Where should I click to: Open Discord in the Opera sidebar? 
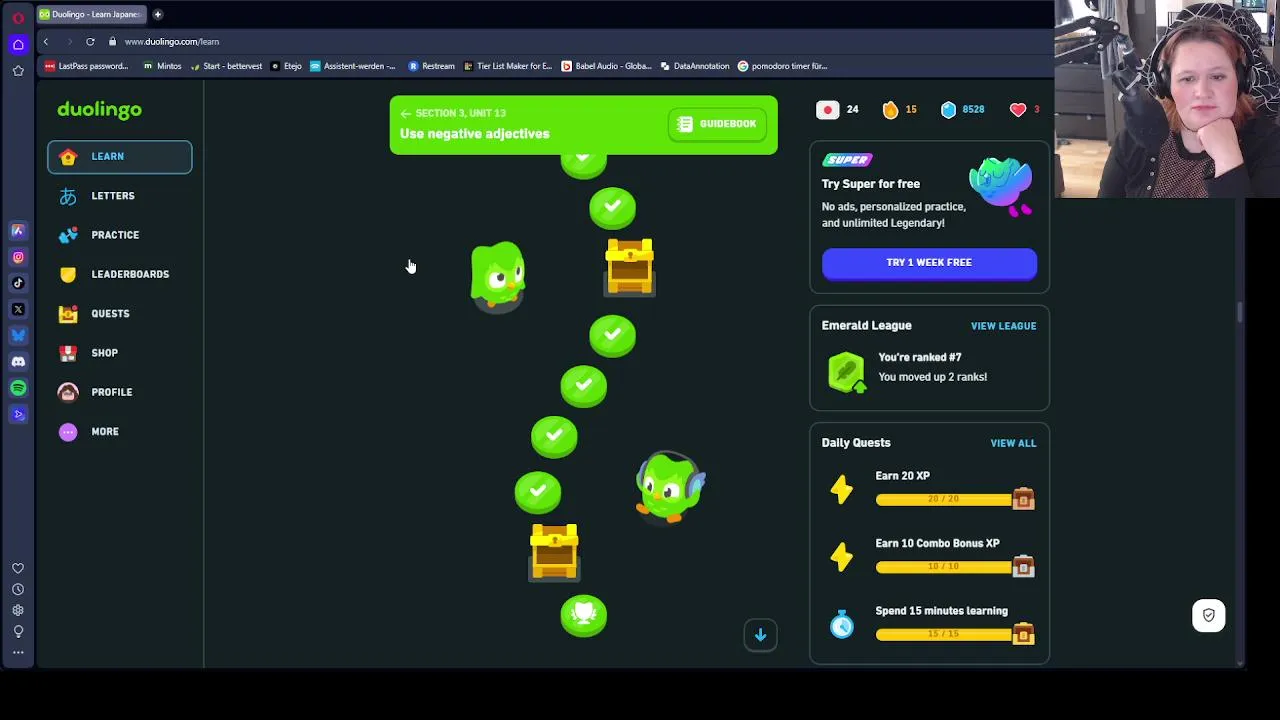(18, 361)
